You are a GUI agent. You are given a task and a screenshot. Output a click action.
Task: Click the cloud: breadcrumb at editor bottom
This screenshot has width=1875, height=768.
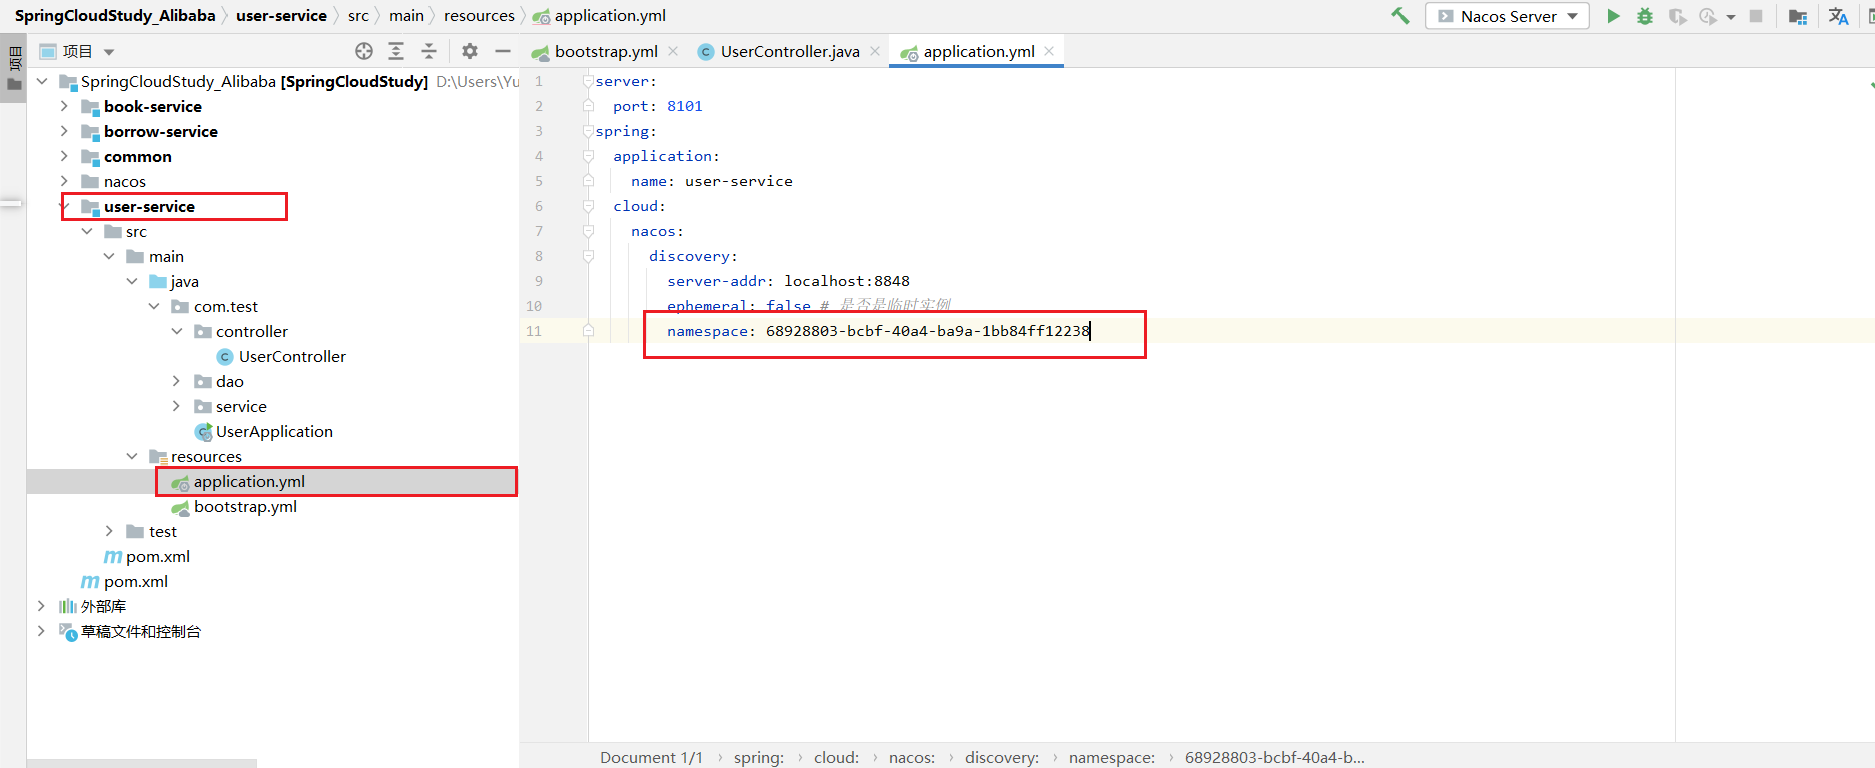[x=837, y=757]
